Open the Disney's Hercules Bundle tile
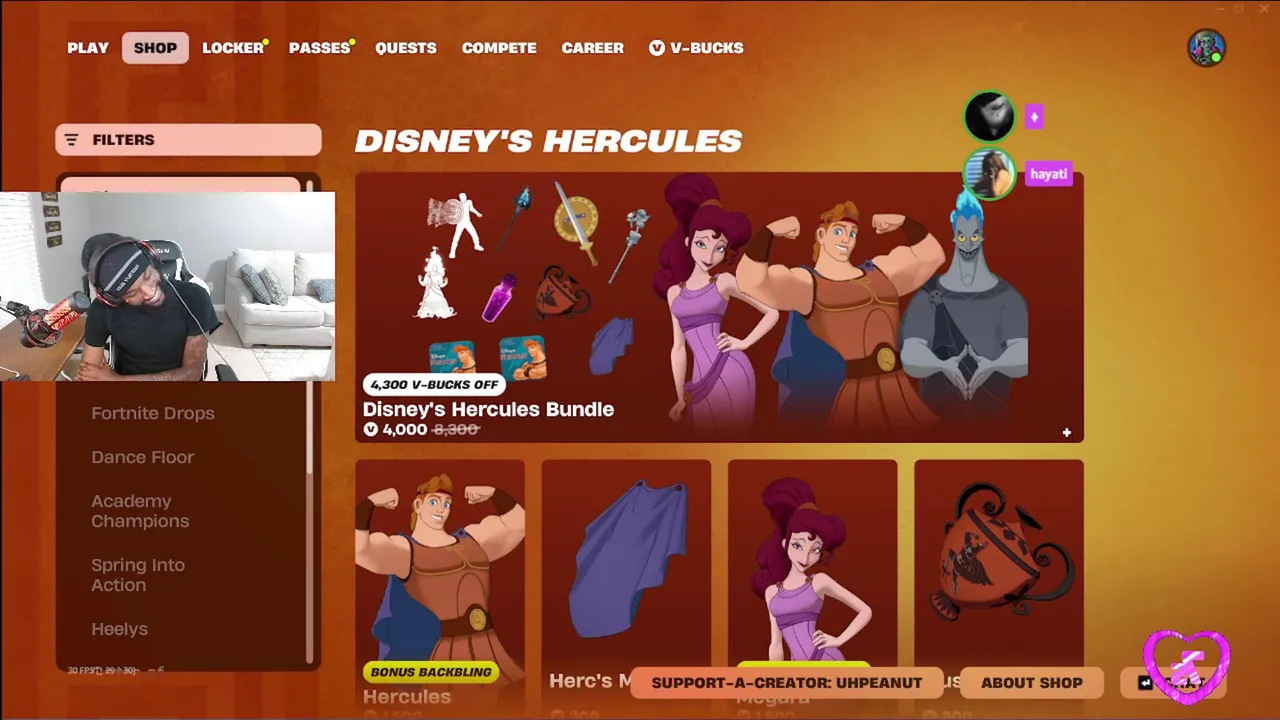 pyautogui.click(x=719, y=307)
